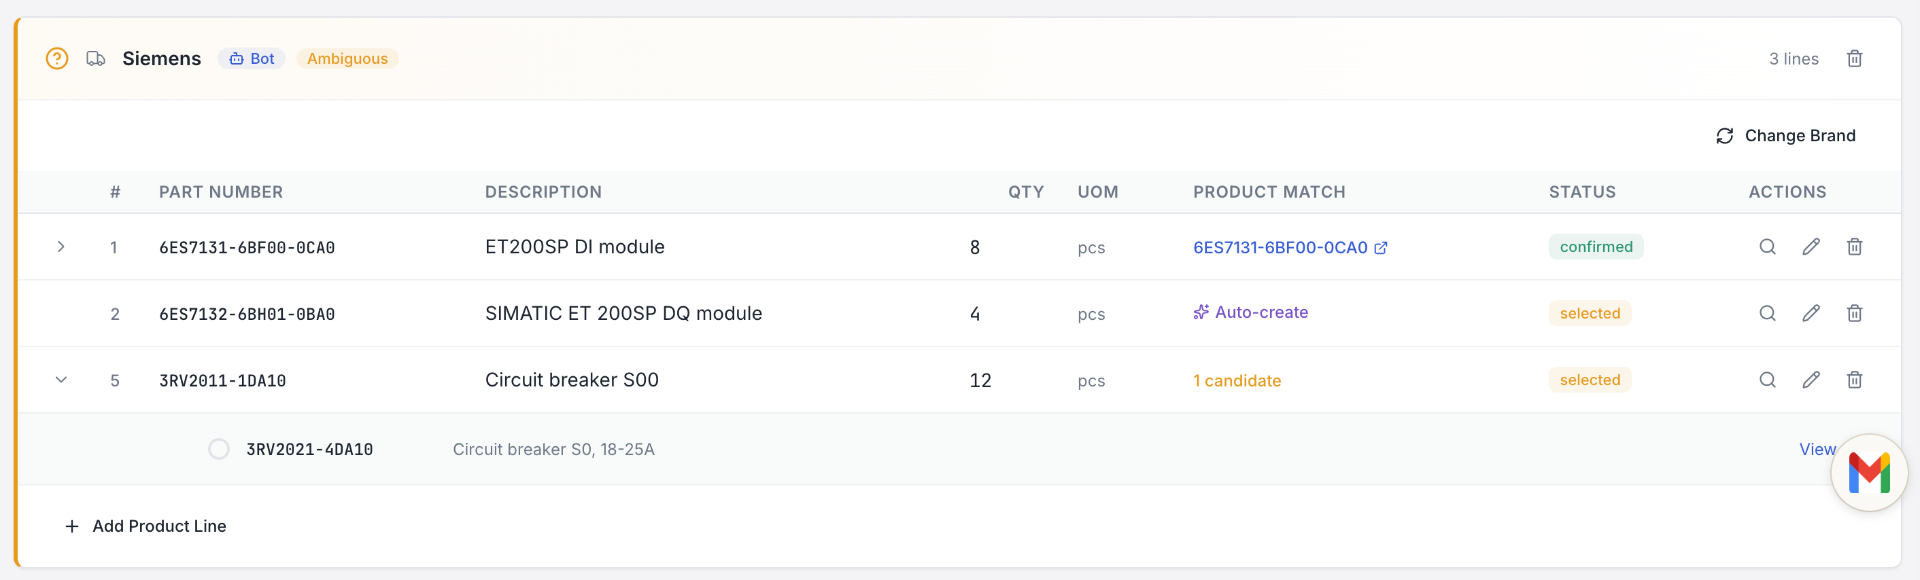Expand row 1 ET200SP DI module
This screenshot has height=580, width=1920.
tap(61, 247)
